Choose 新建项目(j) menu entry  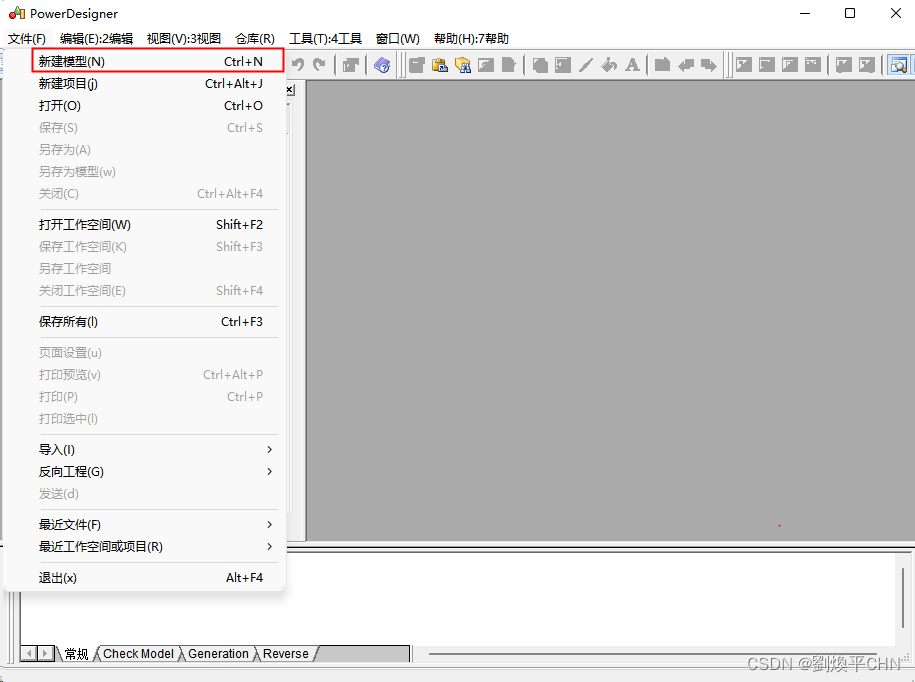pos(151,83)
